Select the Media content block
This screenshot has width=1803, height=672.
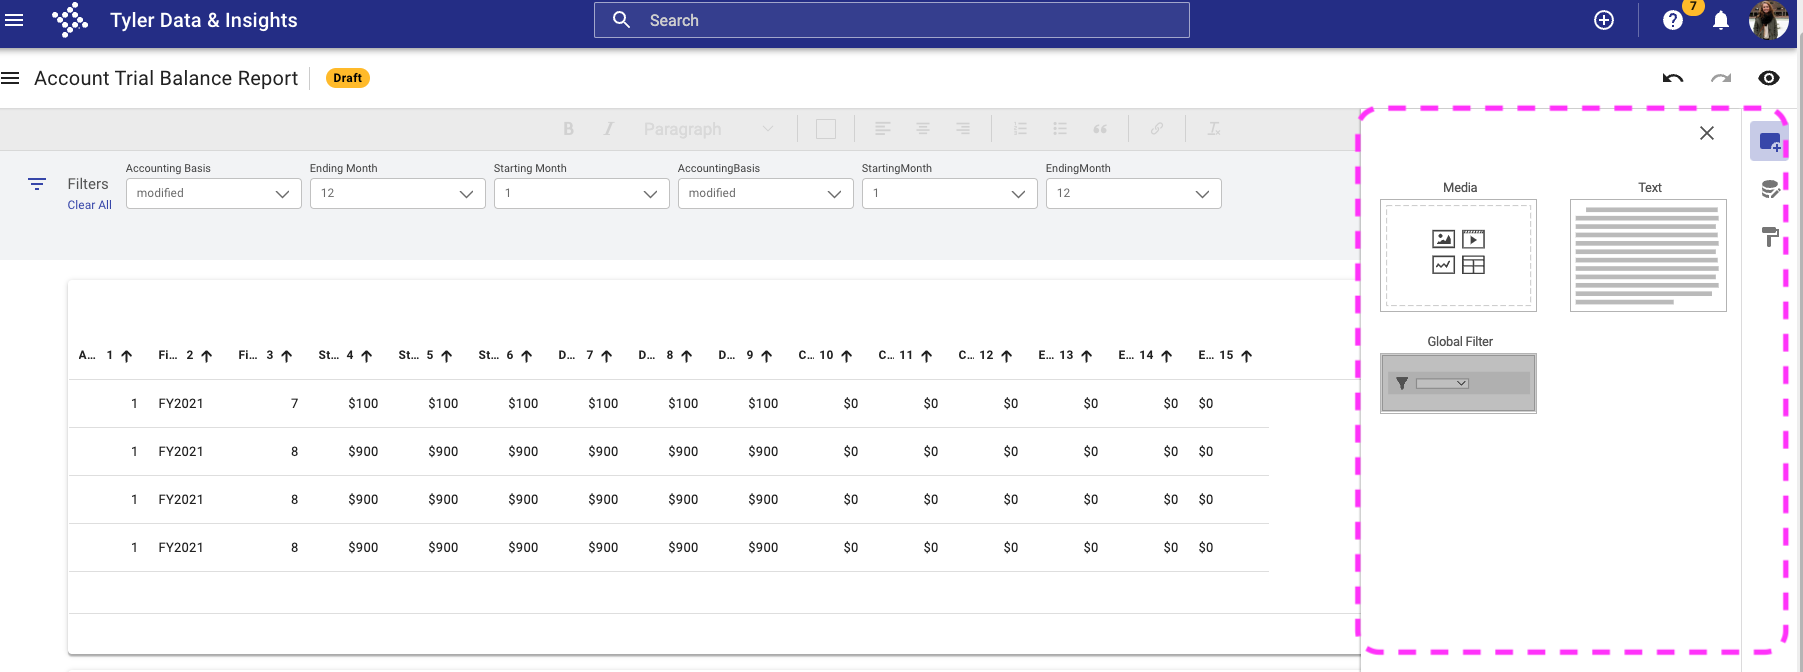[x=1458, y=255]
